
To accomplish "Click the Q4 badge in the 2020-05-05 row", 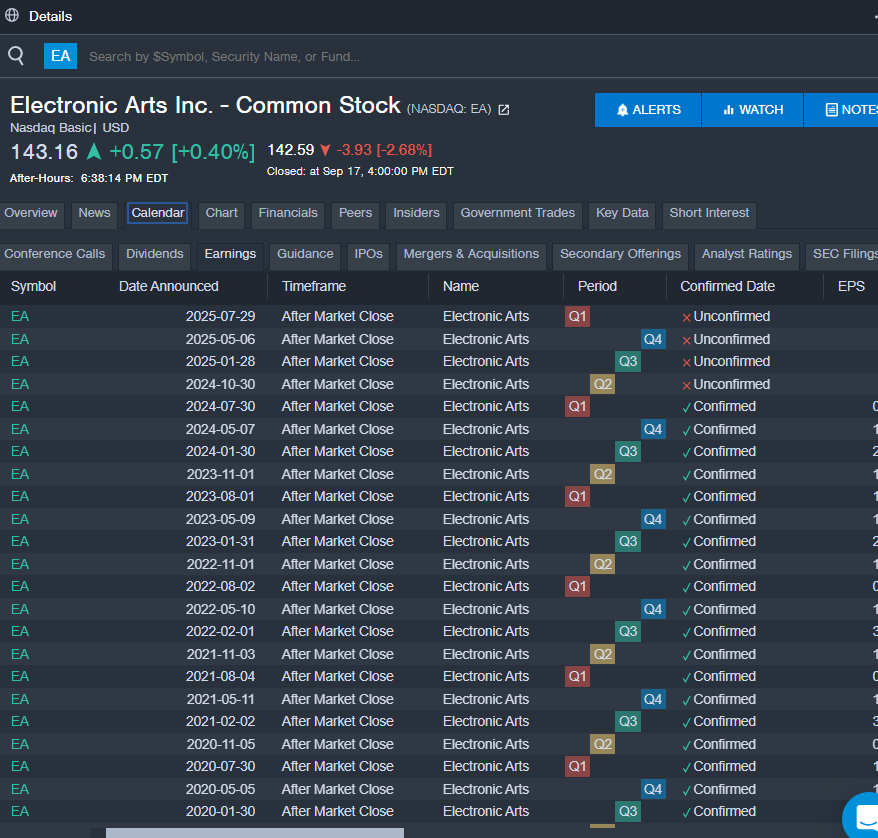I will [653, 789].
